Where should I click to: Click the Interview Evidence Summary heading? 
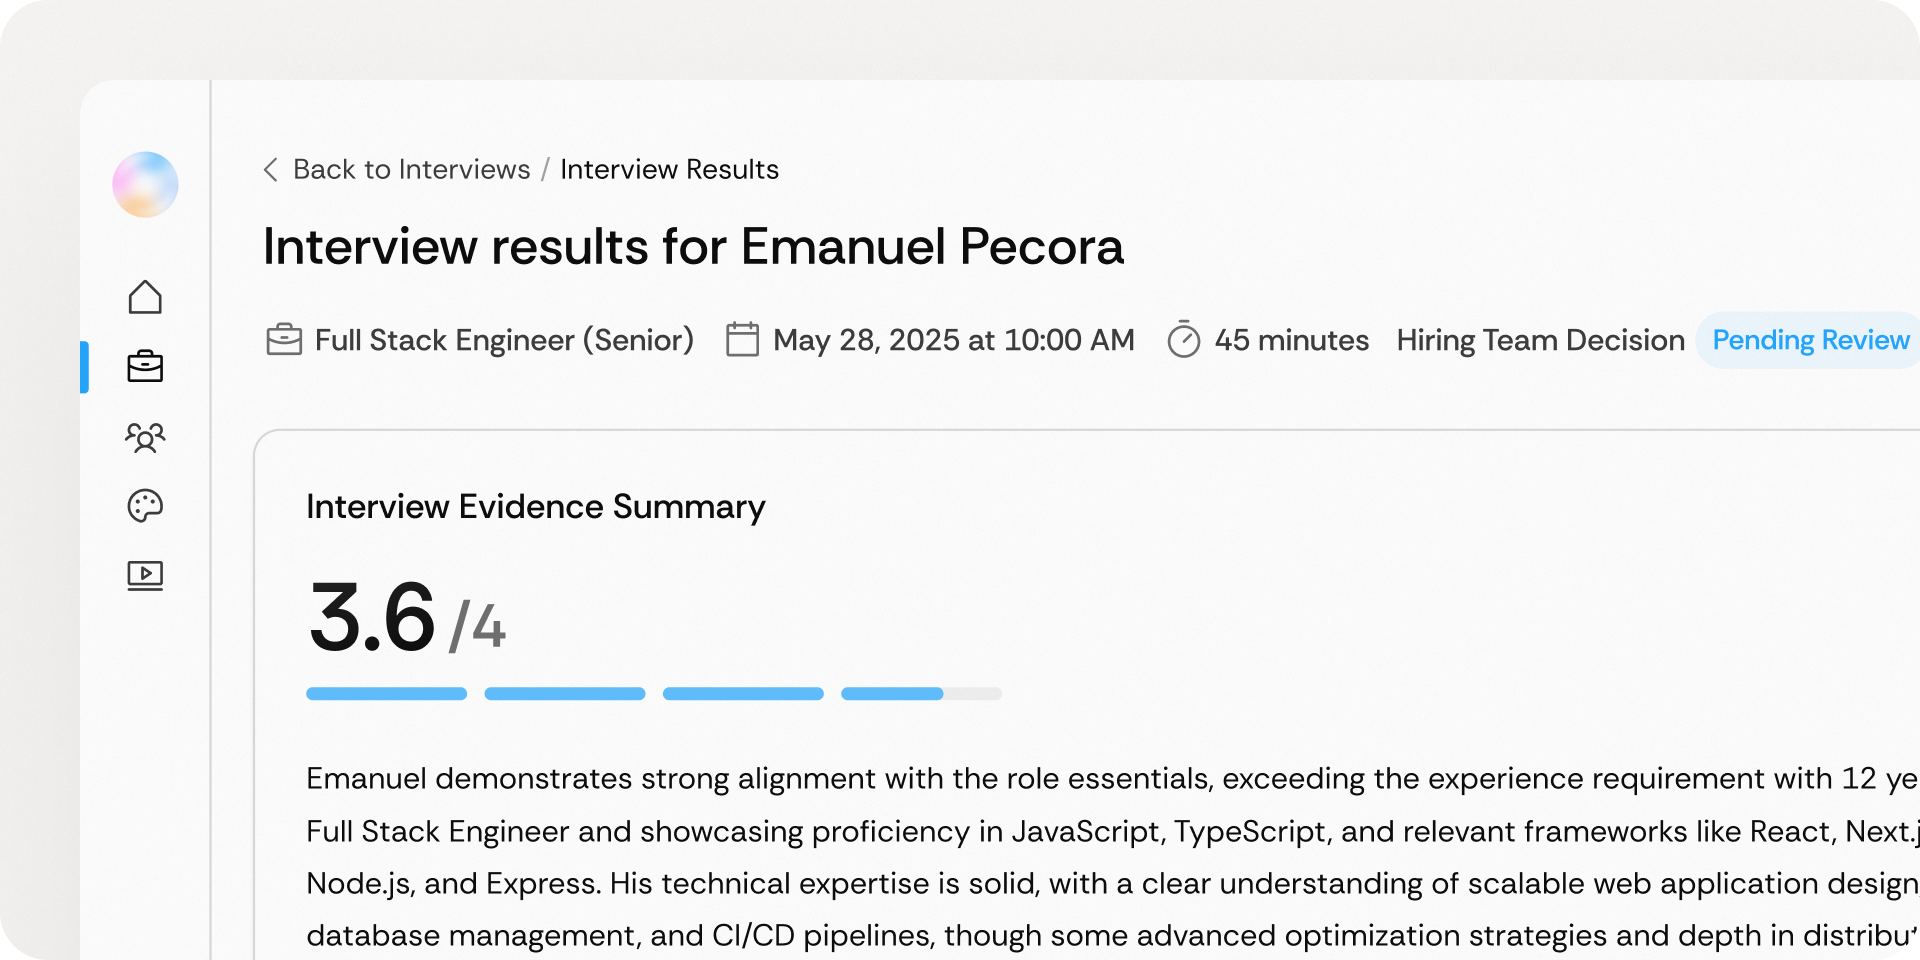pyautogui.click(x=535, y=507)
